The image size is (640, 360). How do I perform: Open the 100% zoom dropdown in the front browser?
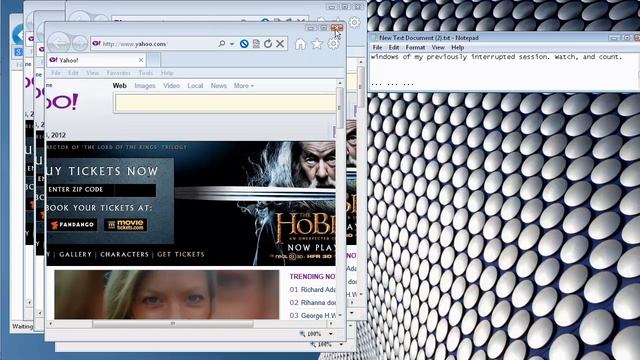(x=331, y=334)
